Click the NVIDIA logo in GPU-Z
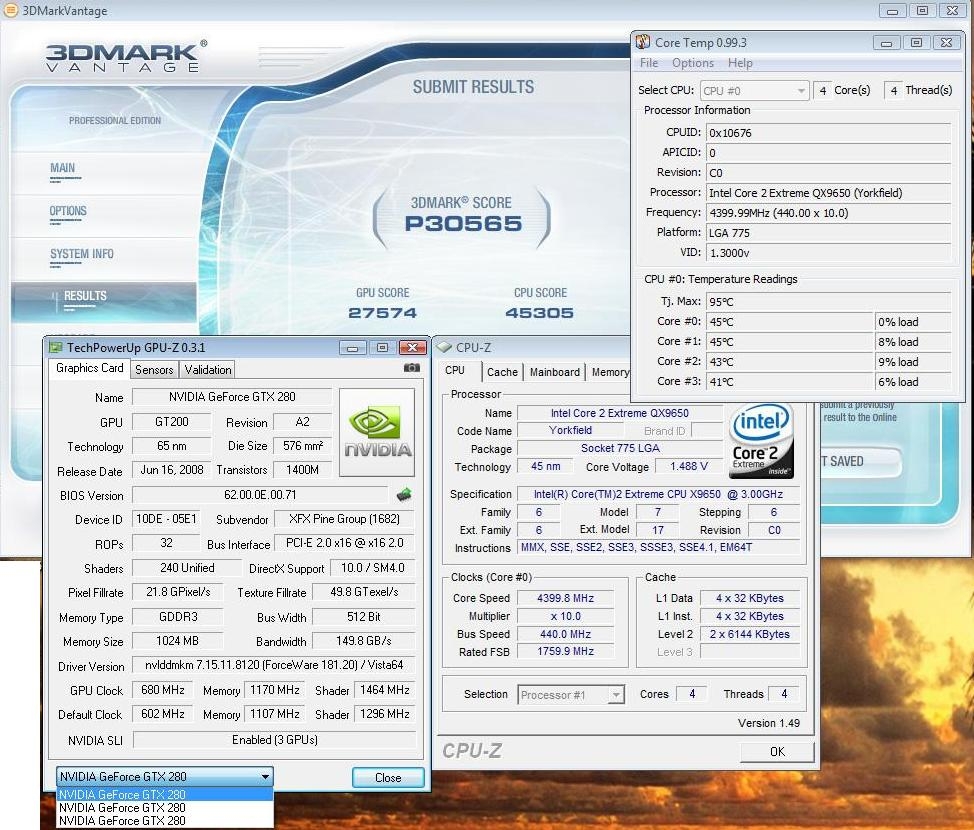974x830 pixels. coord(377,432)
